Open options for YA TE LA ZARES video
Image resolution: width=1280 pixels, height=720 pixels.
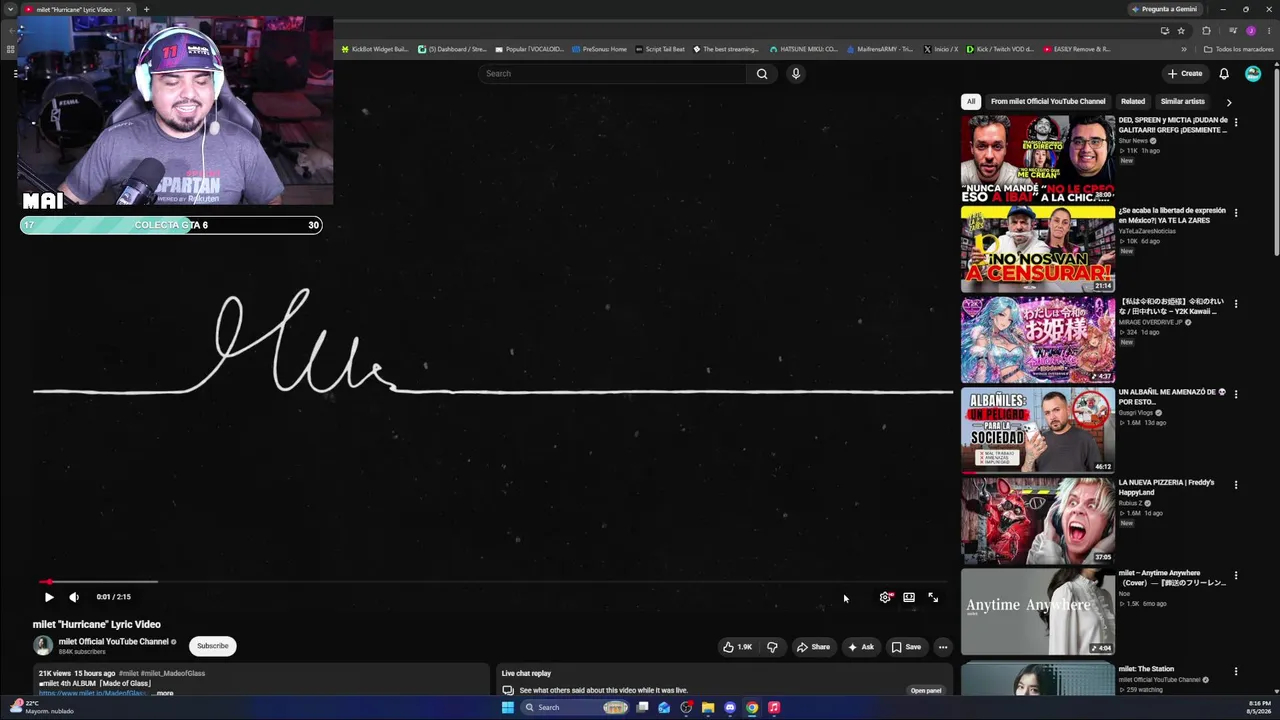pyautogui.click(x=1236, y=213)
